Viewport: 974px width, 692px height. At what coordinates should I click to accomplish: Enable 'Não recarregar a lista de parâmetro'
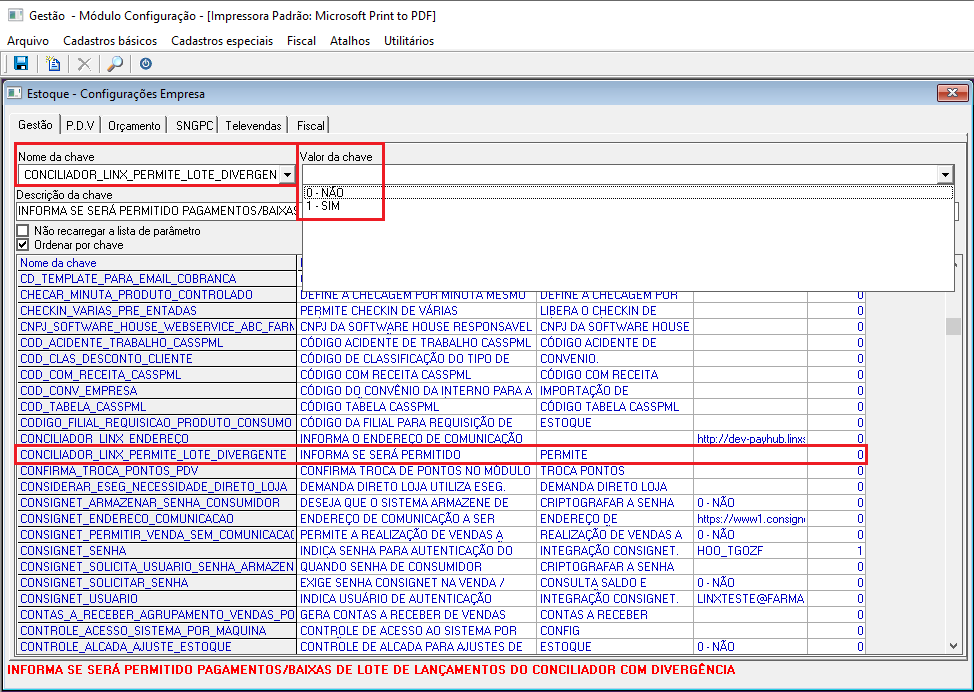[23, 231]
